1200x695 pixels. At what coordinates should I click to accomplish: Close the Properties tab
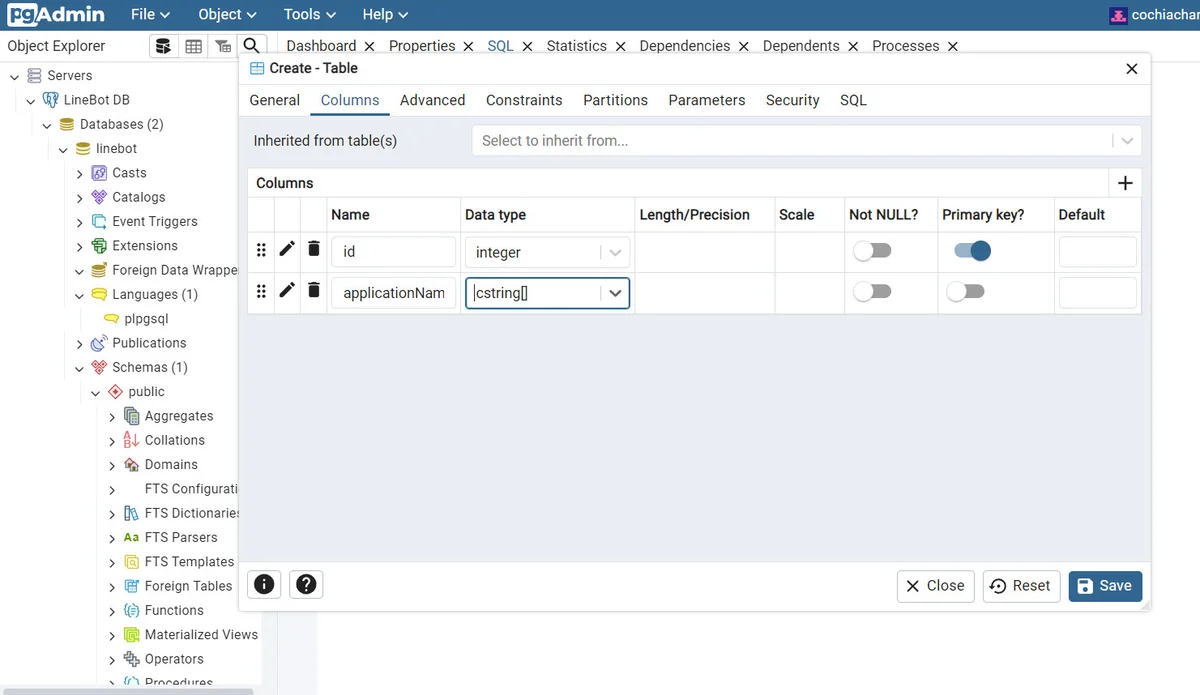pos(468,46)
